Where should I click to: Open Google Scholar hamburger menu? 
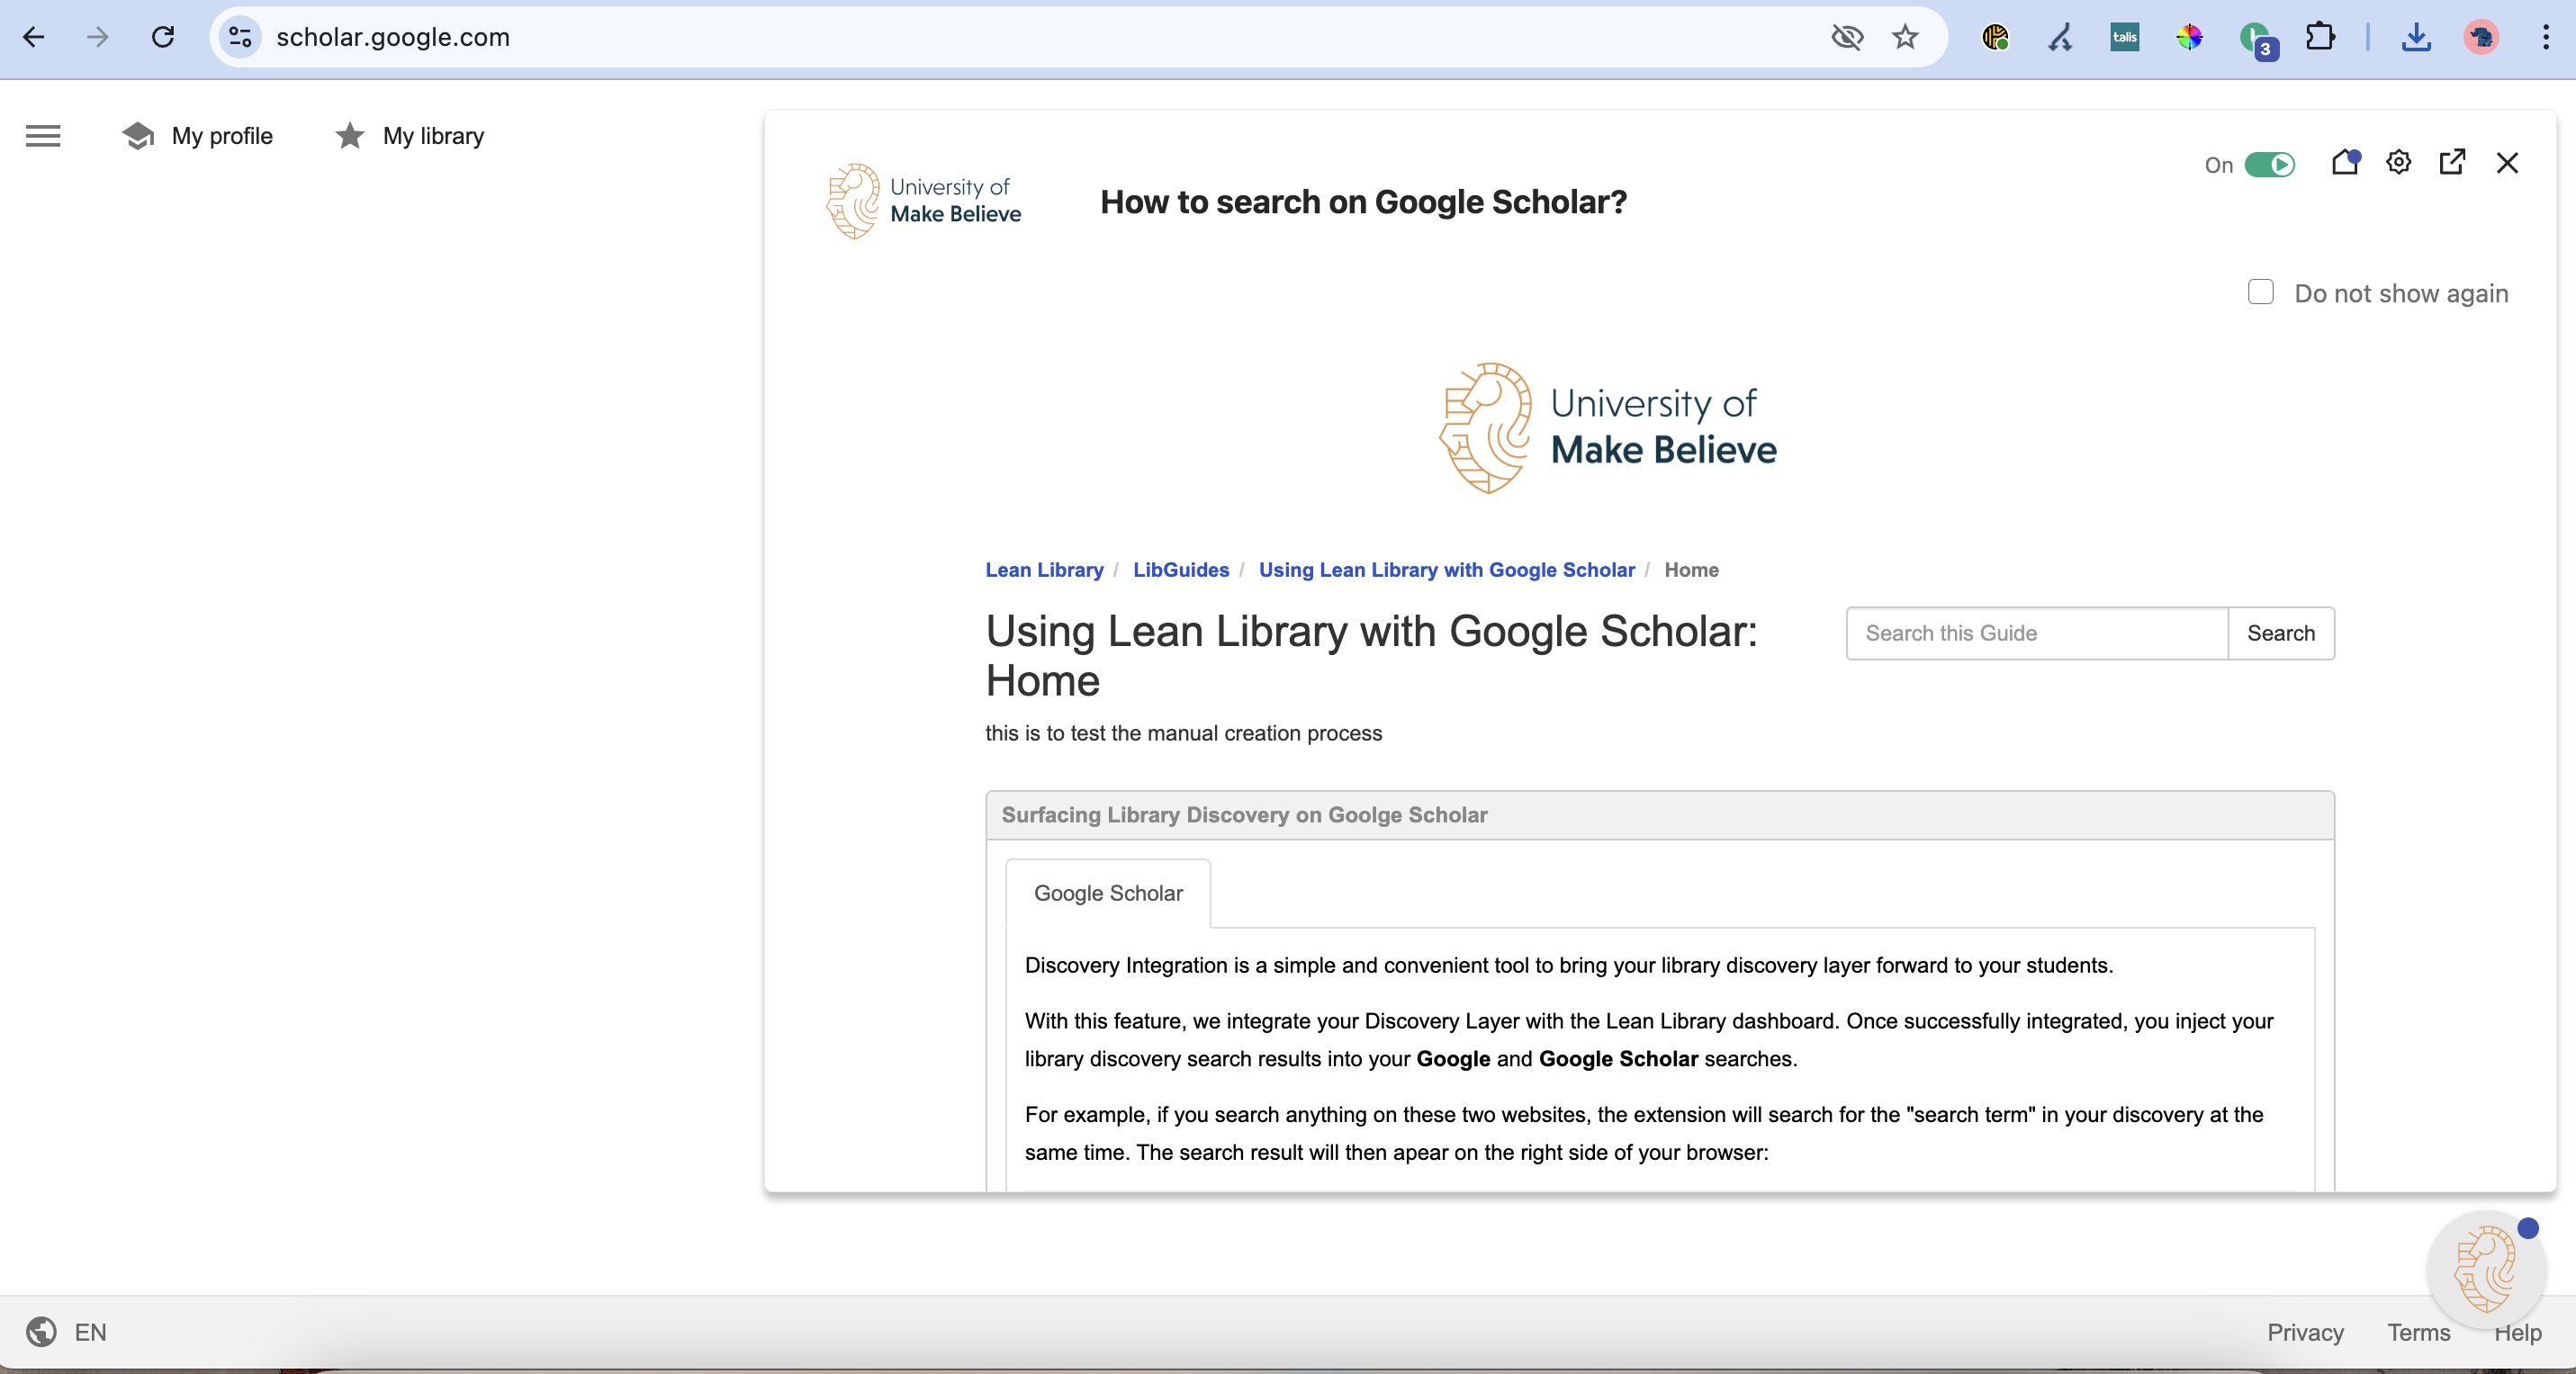[43, 135]
